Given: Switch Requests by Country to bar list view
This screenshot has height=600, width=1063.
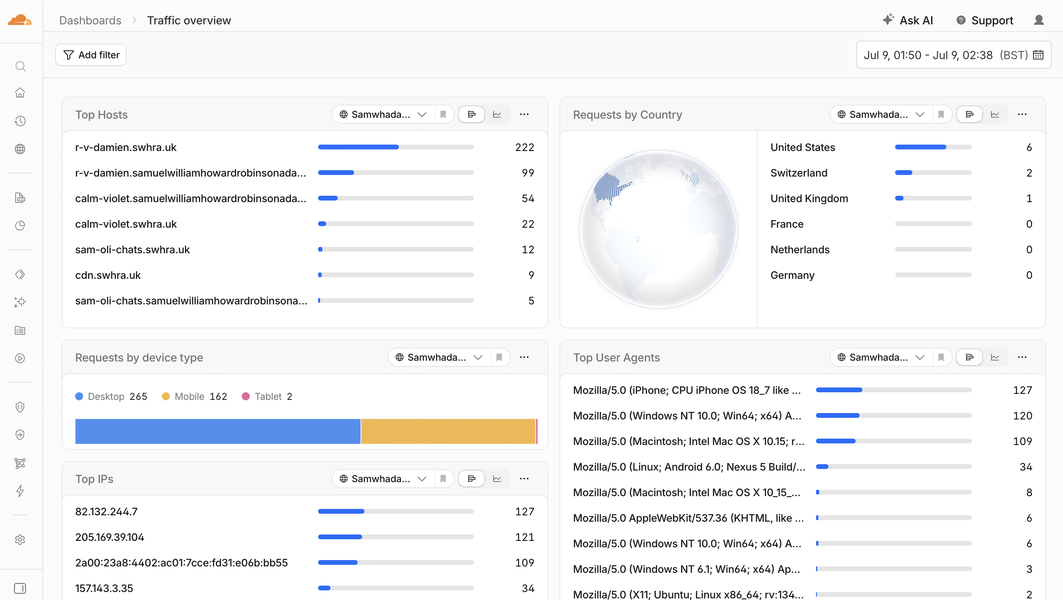Looking at the screenshot, I should (x=969, y=115).
